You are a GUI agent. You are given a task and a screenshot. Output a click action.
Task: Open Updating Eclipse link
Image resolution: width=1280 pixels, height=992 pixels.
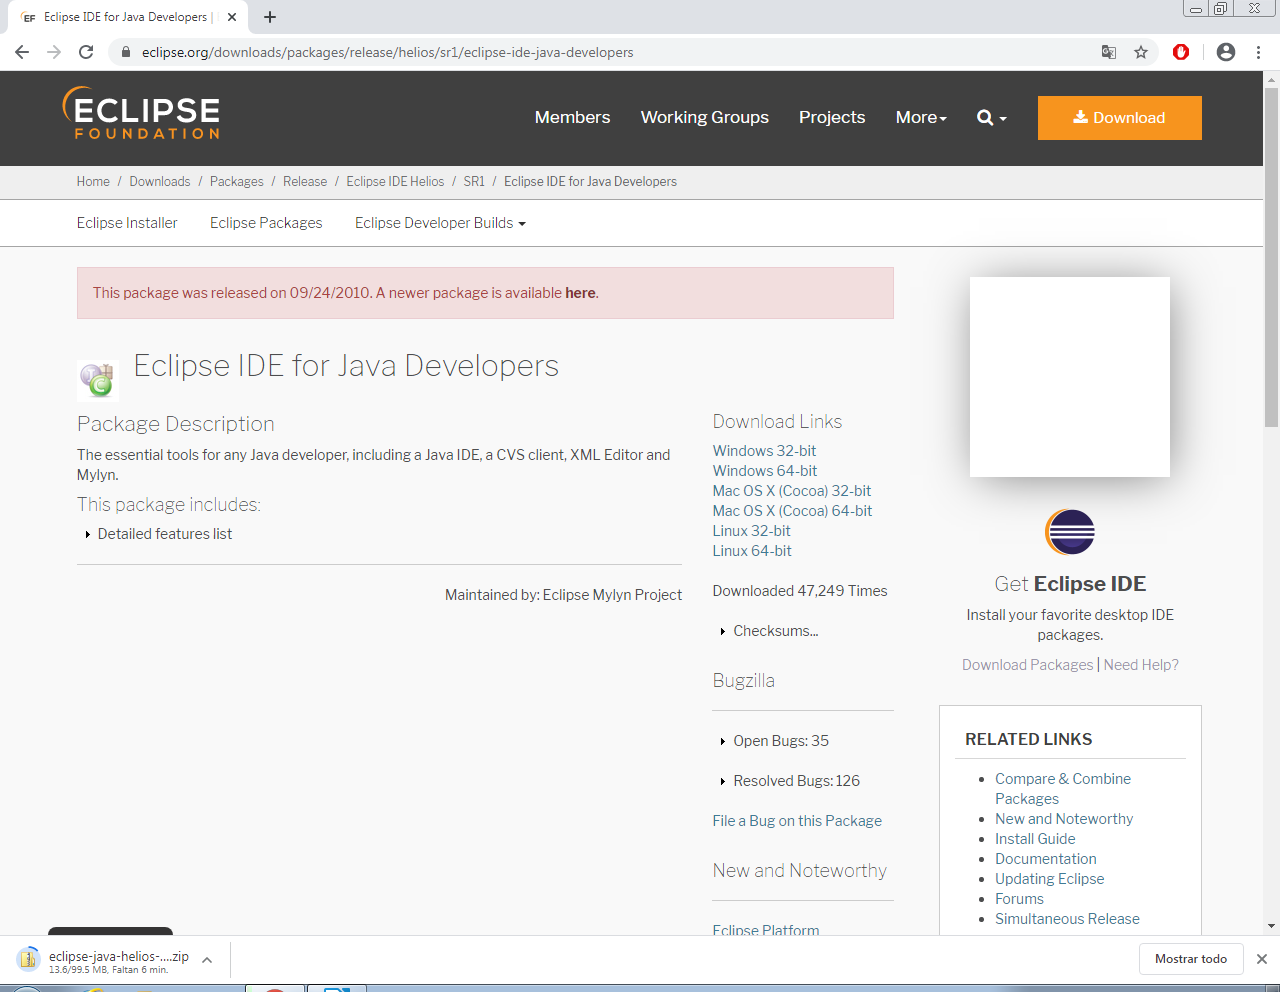(x=1050, y=879)
